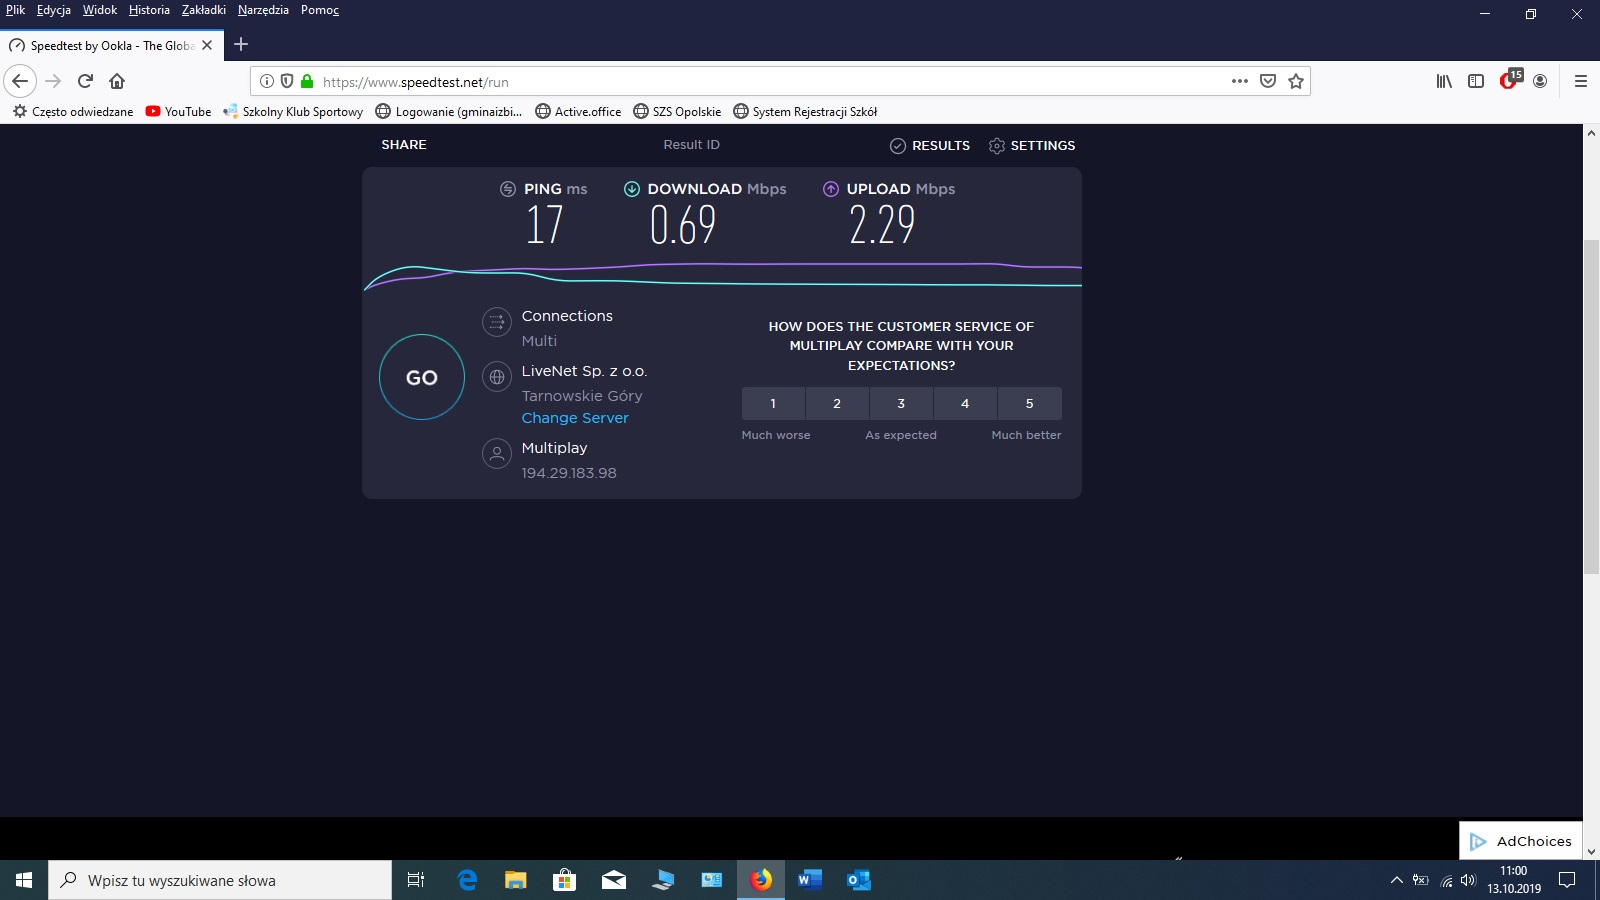Reload the current page
The image size is (1600, 900).
tap(85, 81)
